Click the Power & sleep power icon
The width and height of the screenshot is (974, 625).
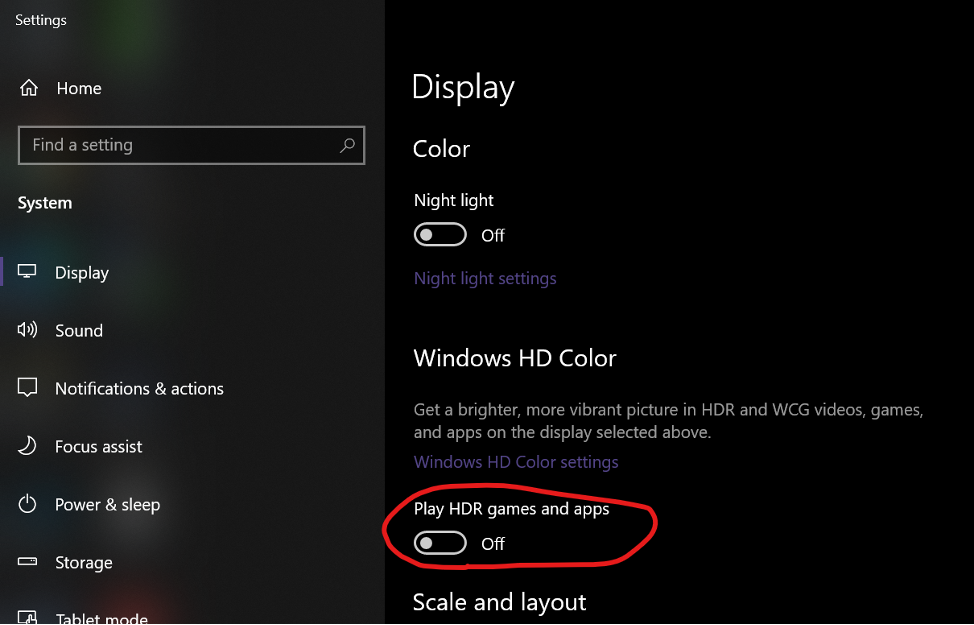tap(27, 504)
